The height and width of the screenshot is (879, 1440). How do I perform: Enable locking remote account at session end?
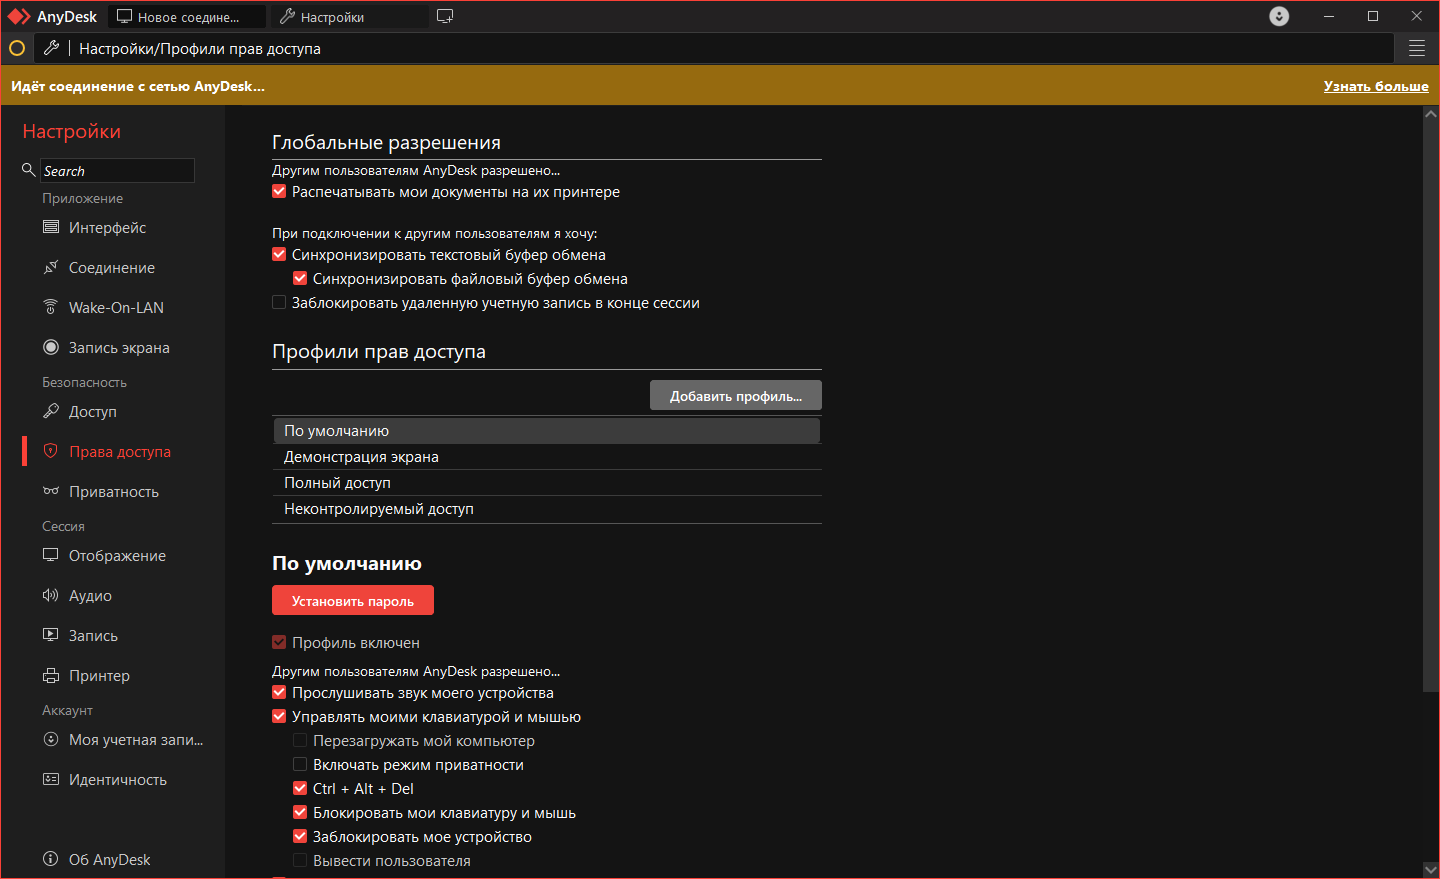[279, 302]
